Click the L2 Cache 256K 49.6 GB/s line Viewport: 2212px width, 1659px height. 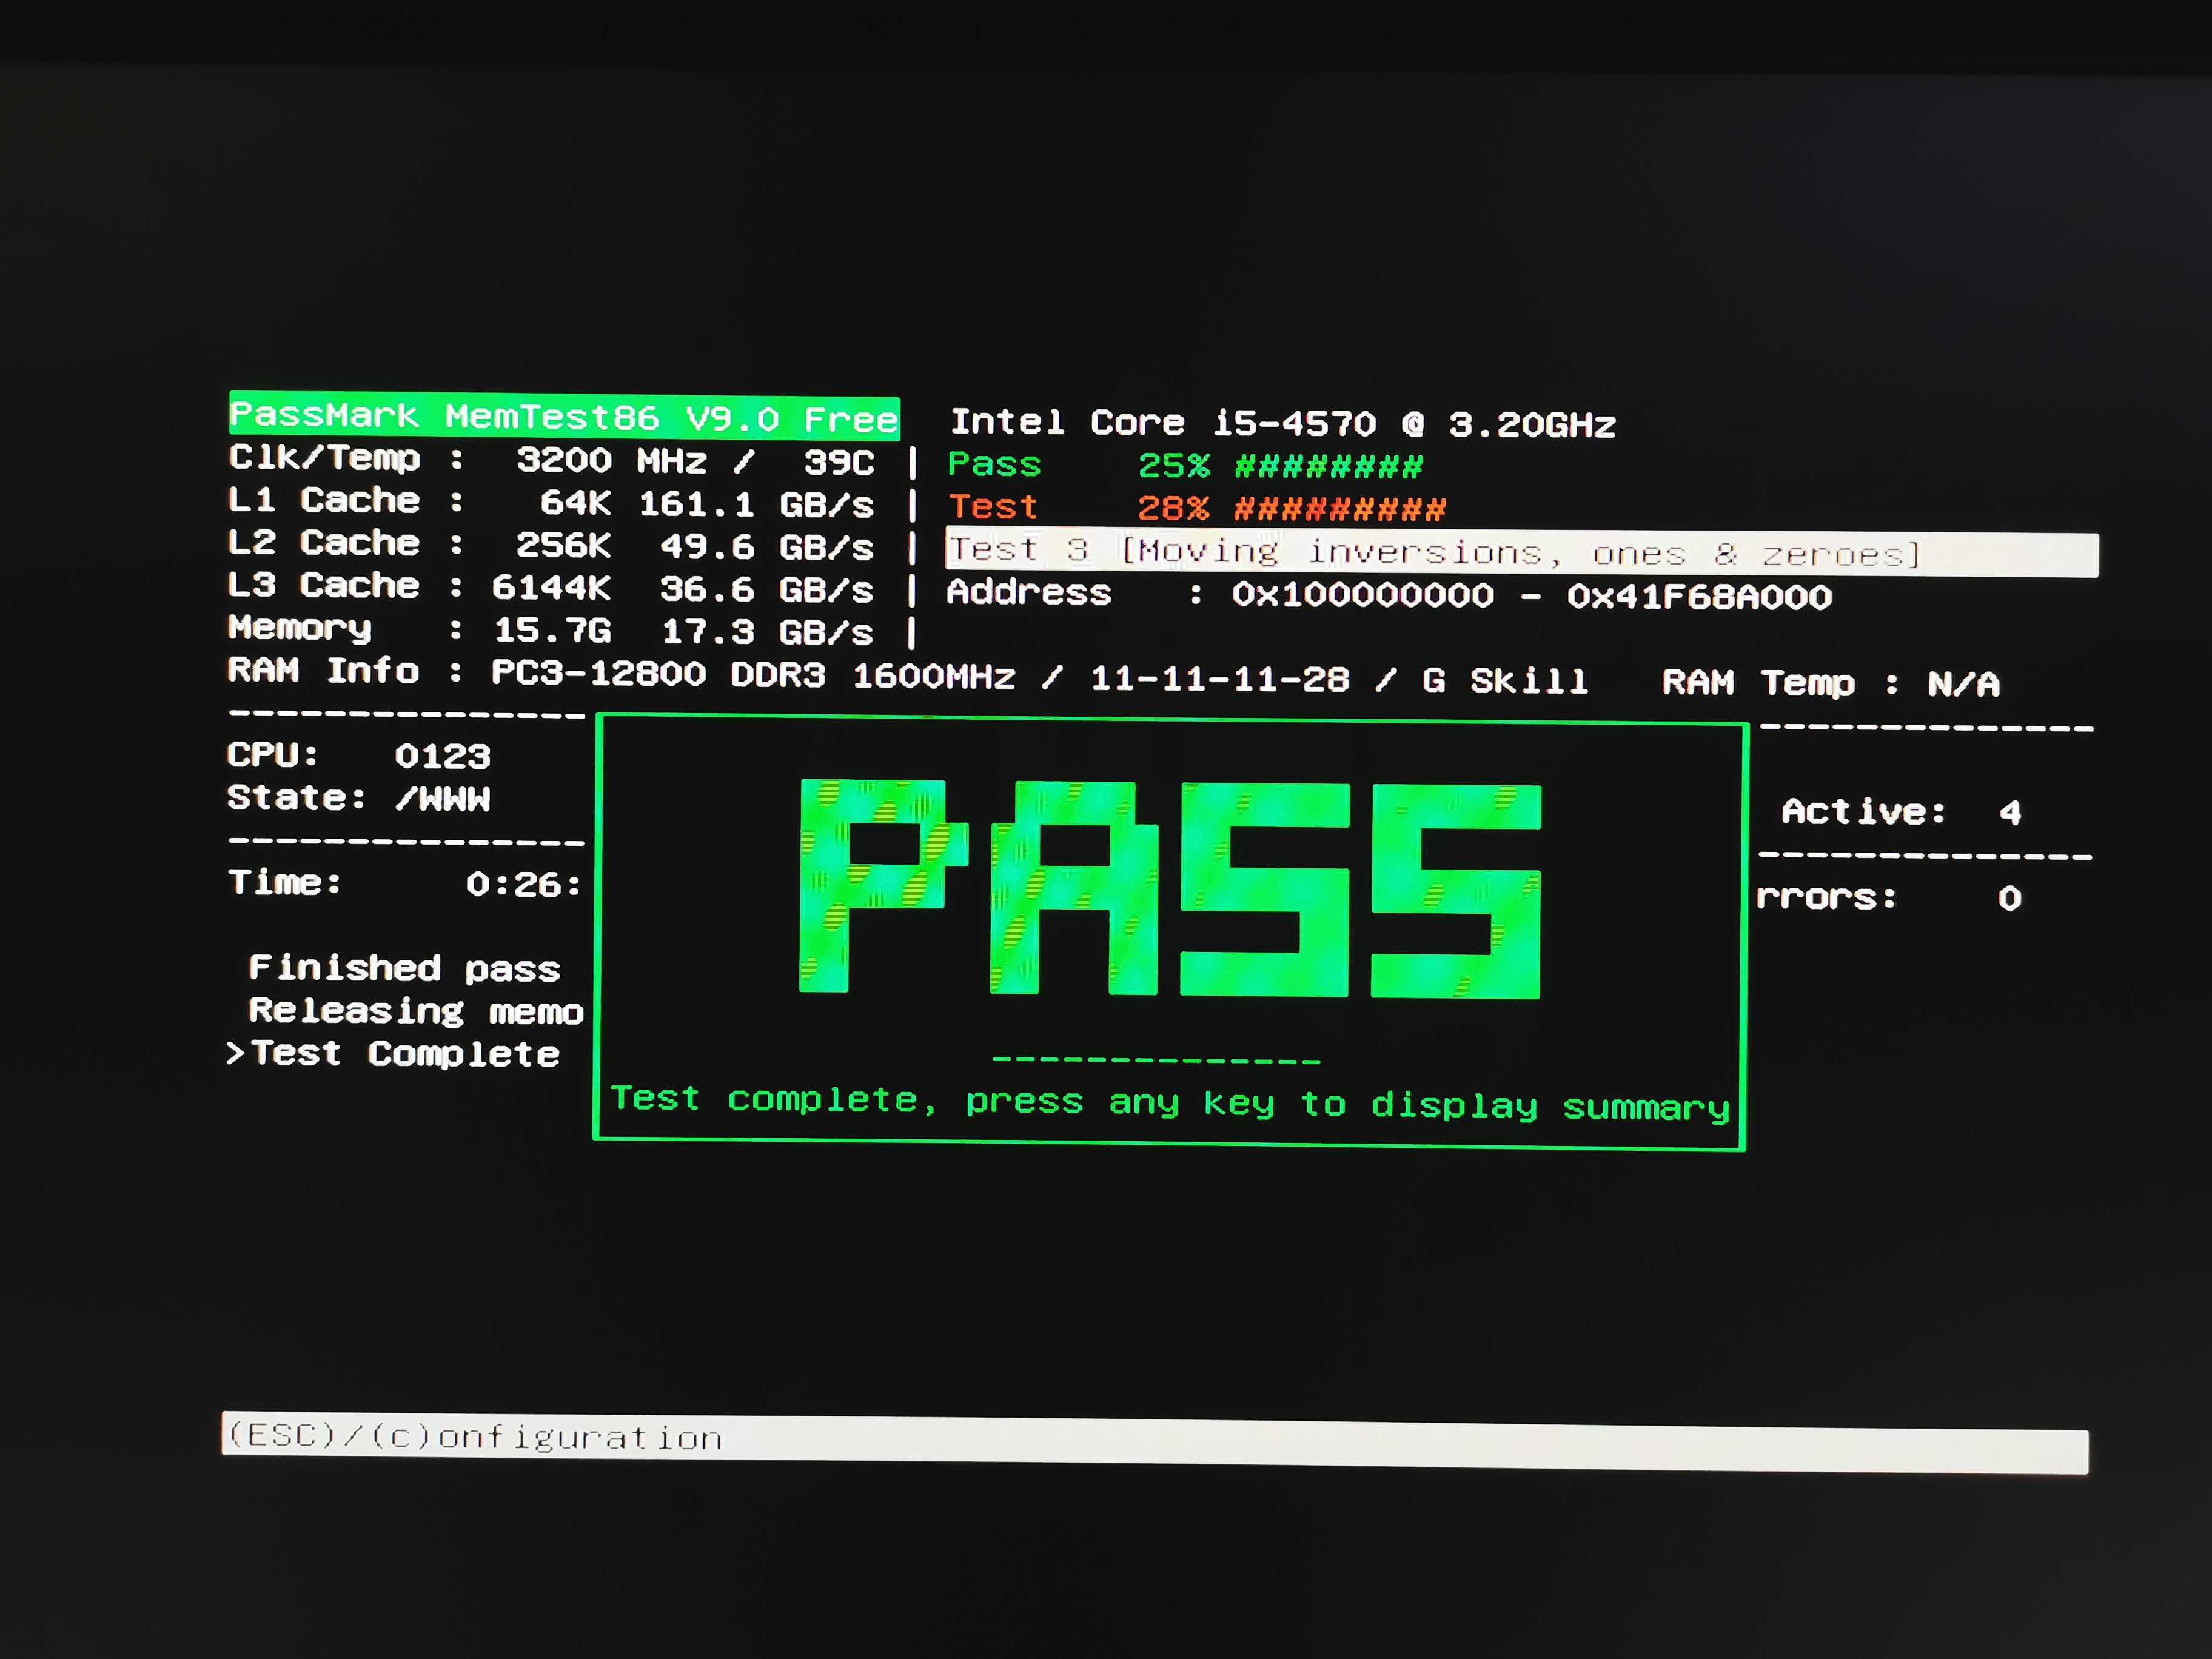[551, 545]
